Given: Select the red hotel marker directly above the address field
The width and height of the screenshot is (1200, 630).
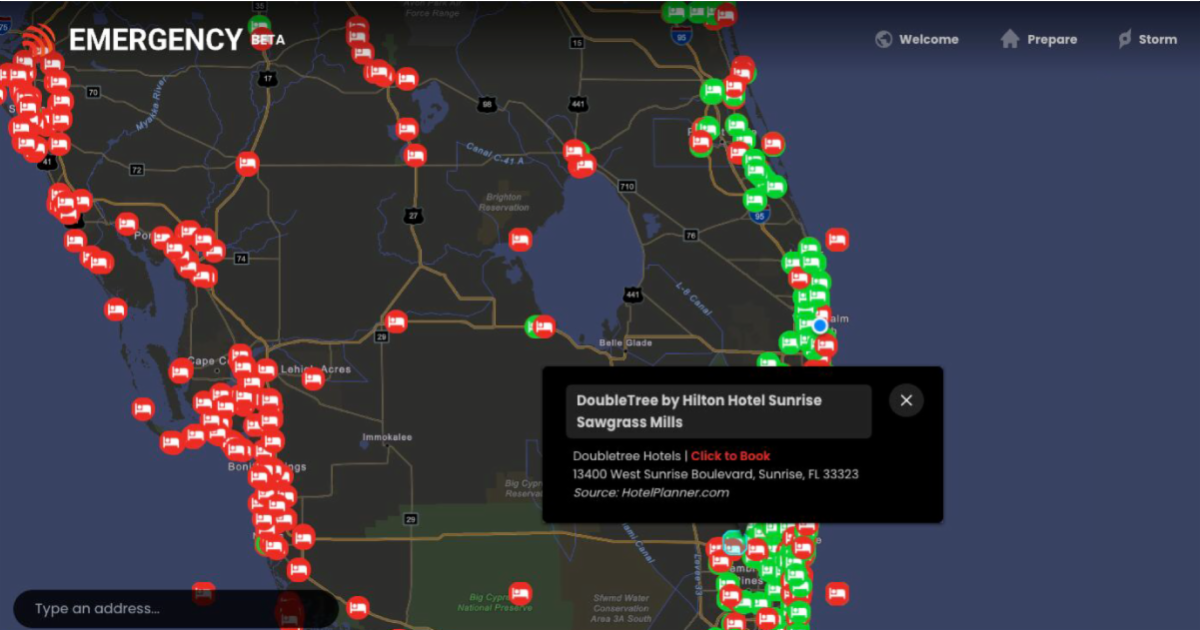Looking at the screenshot, I should point(203,593).
